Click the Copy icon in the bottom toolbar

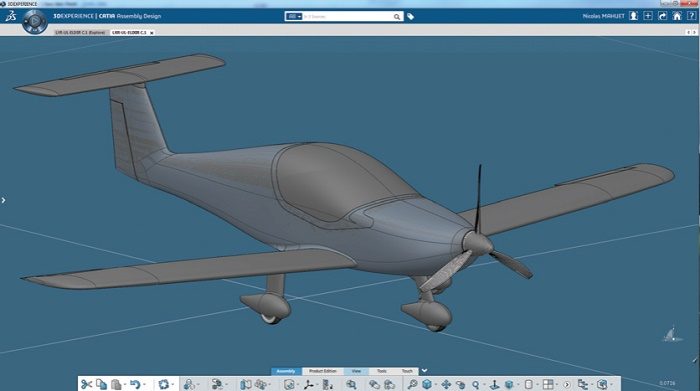(101, 384)
